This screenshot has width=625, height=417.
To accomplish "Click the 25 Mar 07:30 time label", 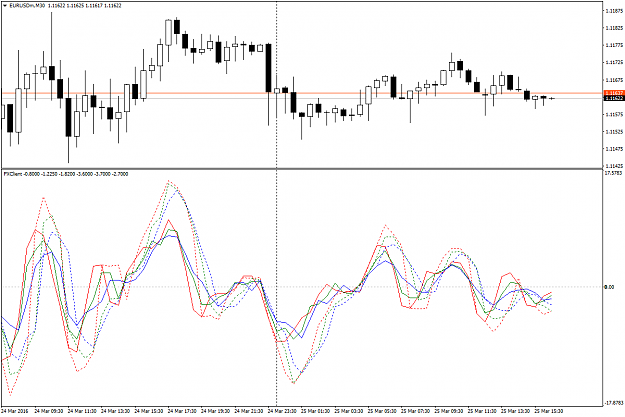I will [416, 411].
